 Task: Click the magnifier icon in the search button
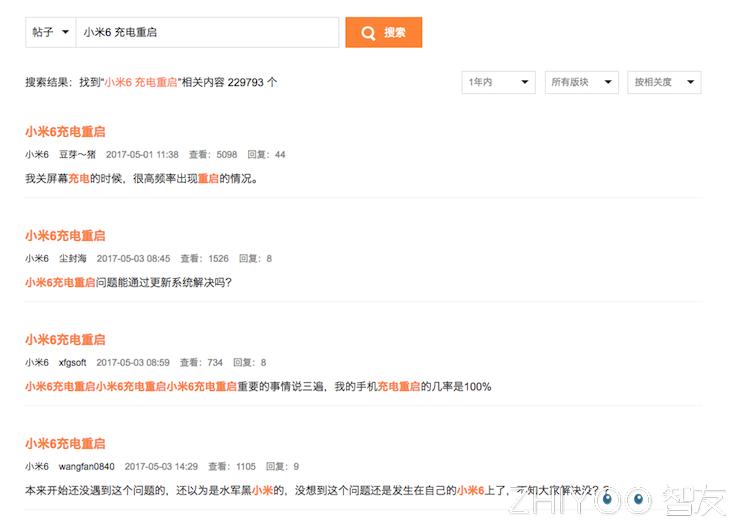point(368,33)
